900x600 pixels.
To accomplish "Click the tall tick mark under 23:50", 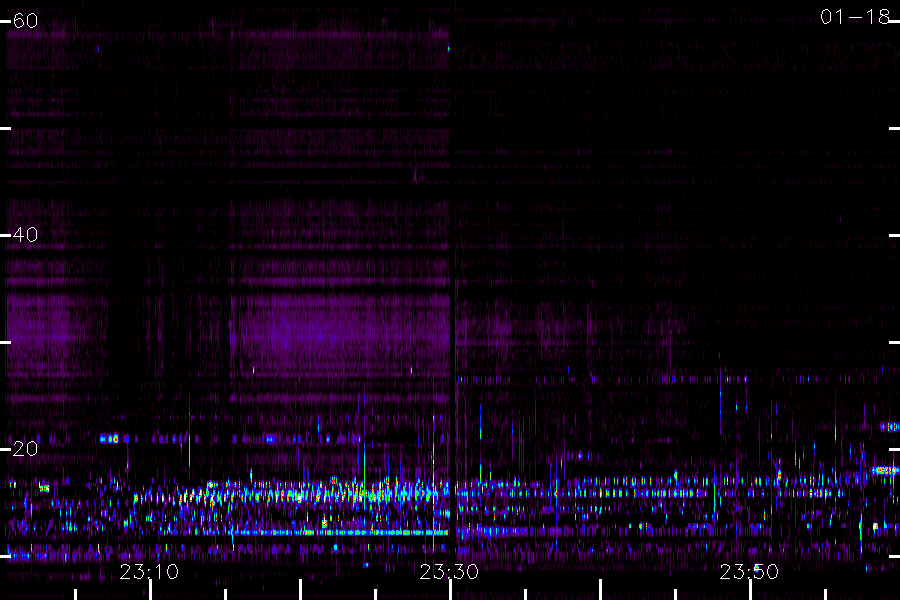I will (750, 590).
